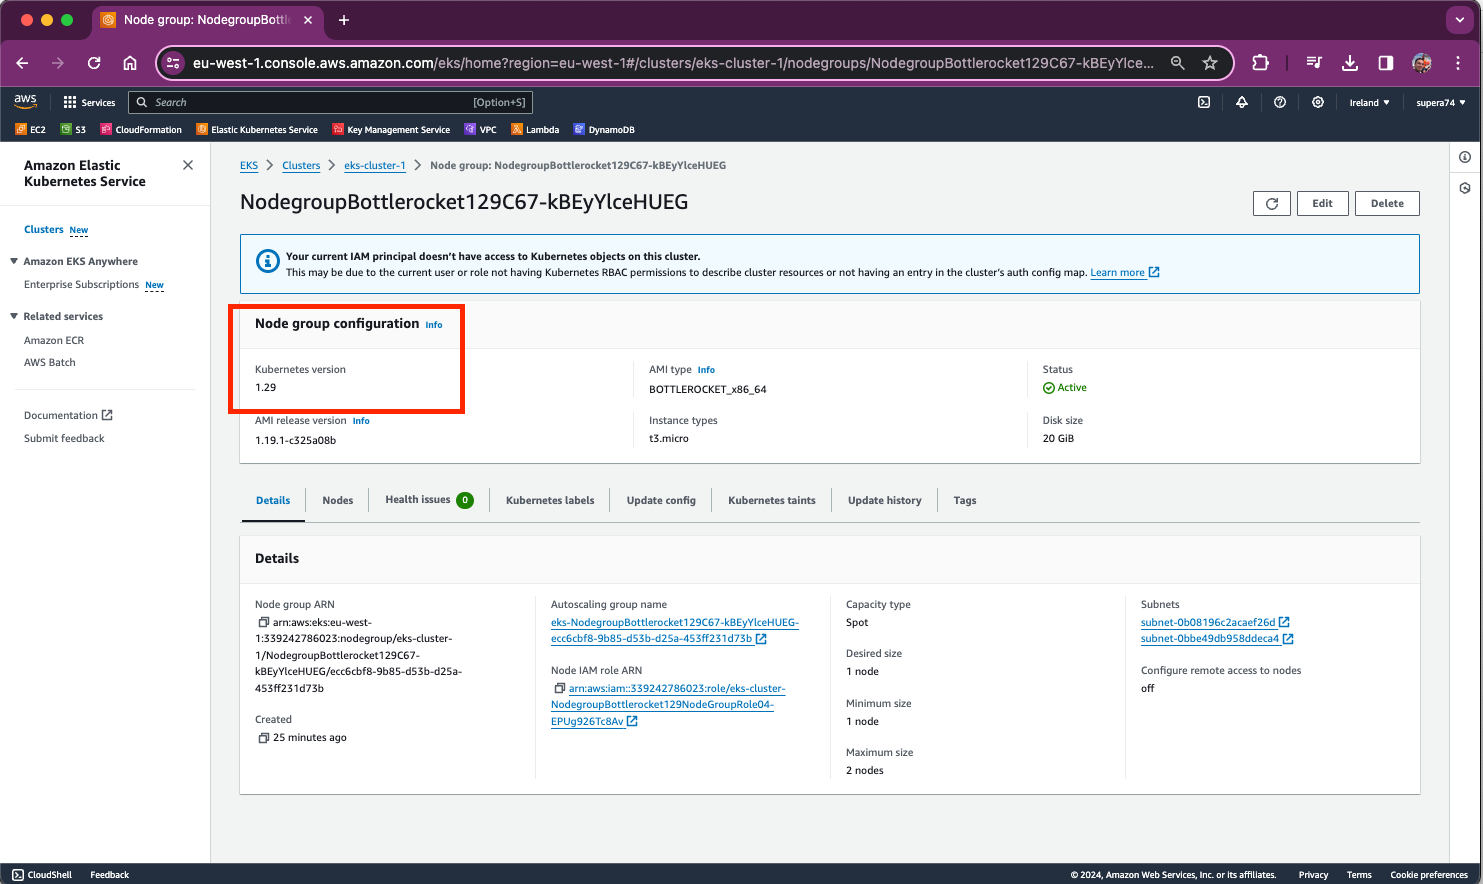Open the Update history tab
This screenshot has height=884, width=1483.
pos(885,500)
